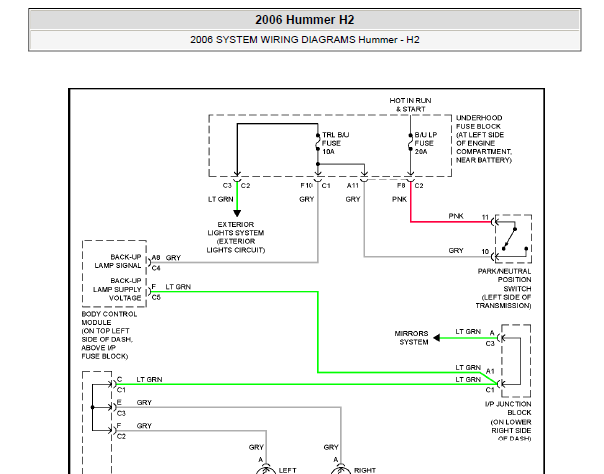This screenshot has width=604, height=474.
Task: Click the "GRY" label next to pin A8
Action: click(x=173, y=258)
